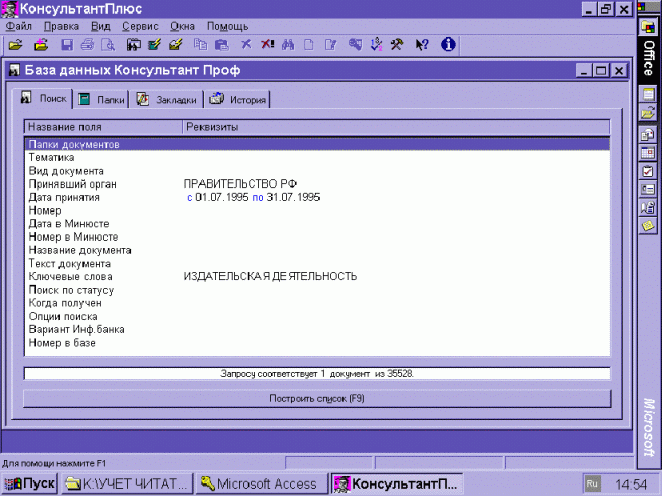The image size is (662, 496).
Task: Click the paste clipboard toolbar icon
Action: click(x=222, y=44)
